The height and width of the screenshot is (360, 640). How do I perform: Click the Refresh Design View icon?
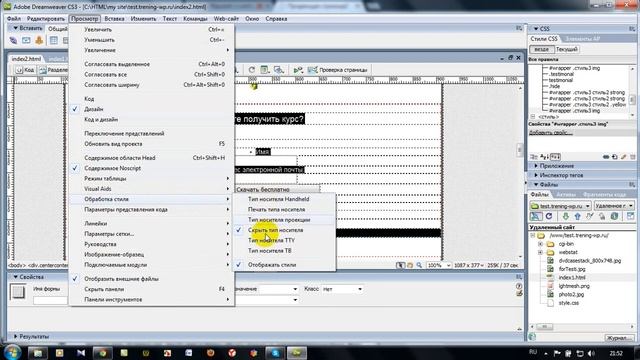point(252,70)
